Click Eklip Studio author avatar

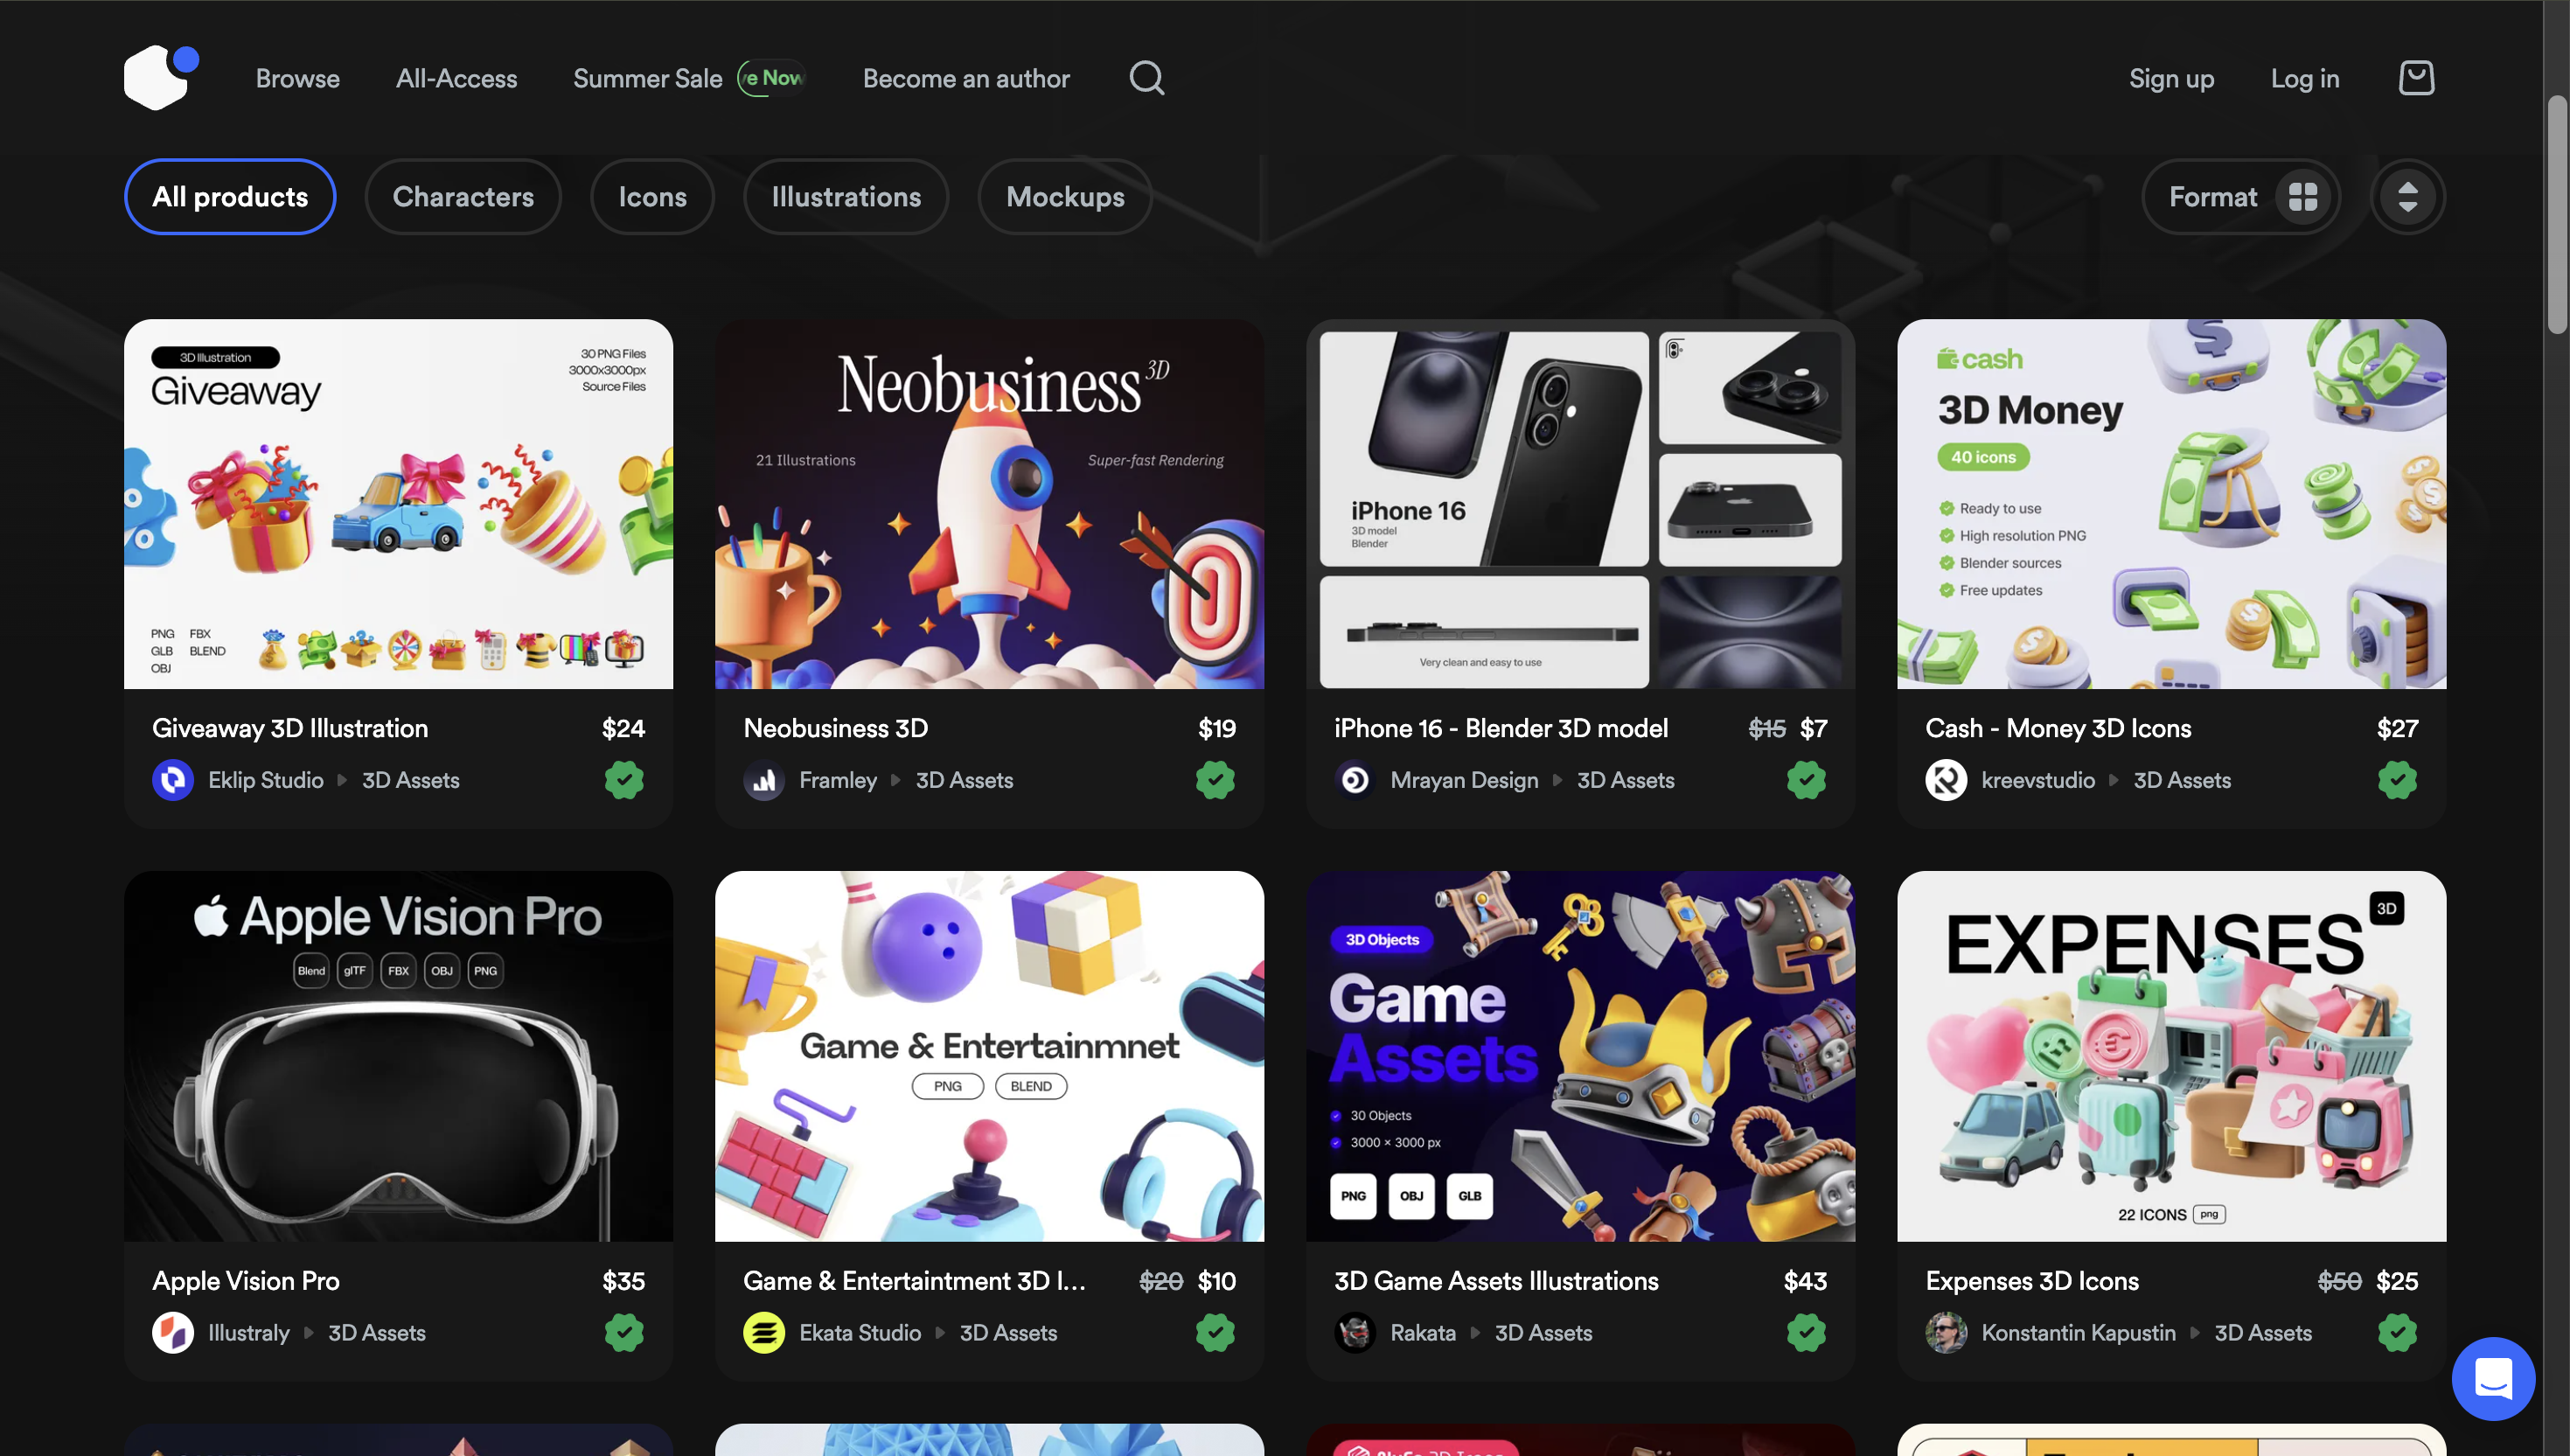pyautogui.click(x=173, y=780)
